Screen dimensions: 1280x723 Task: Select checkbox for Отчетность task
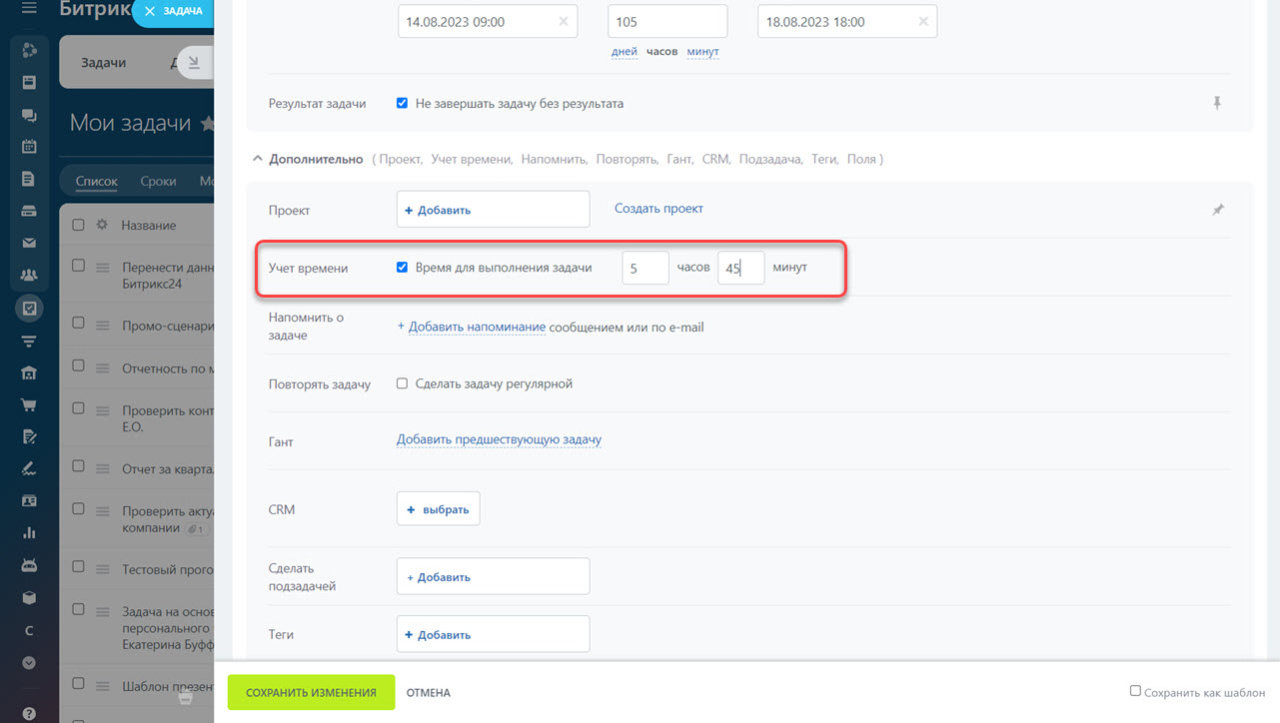[79, 368]
